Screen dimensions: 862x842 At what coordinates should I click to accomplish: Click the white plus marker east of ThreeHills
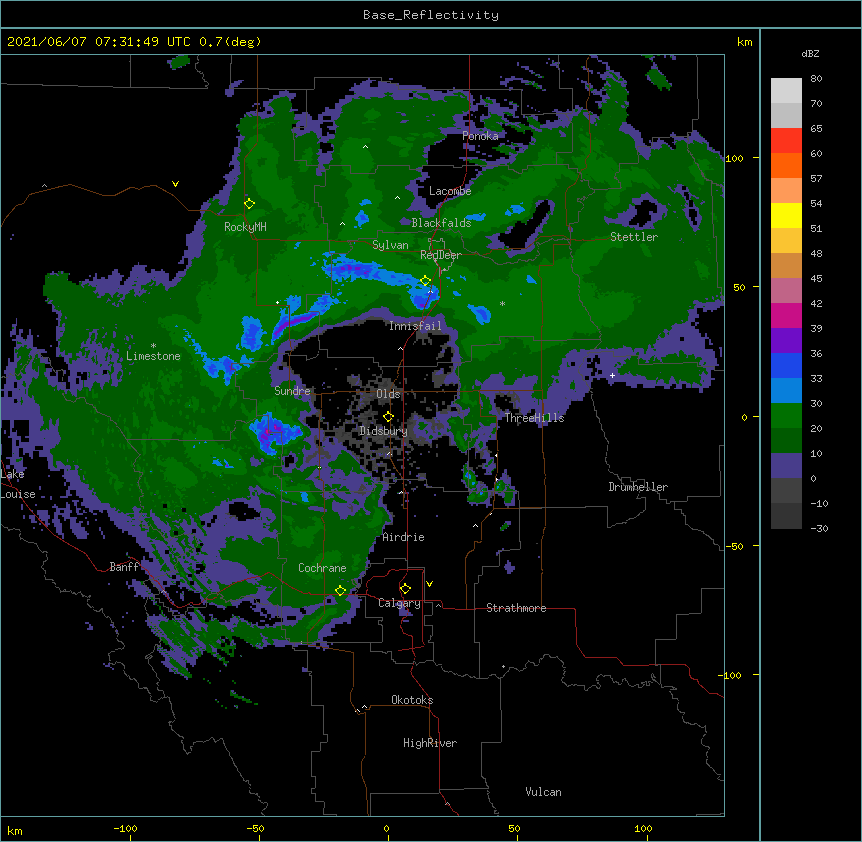coord(612,375)
